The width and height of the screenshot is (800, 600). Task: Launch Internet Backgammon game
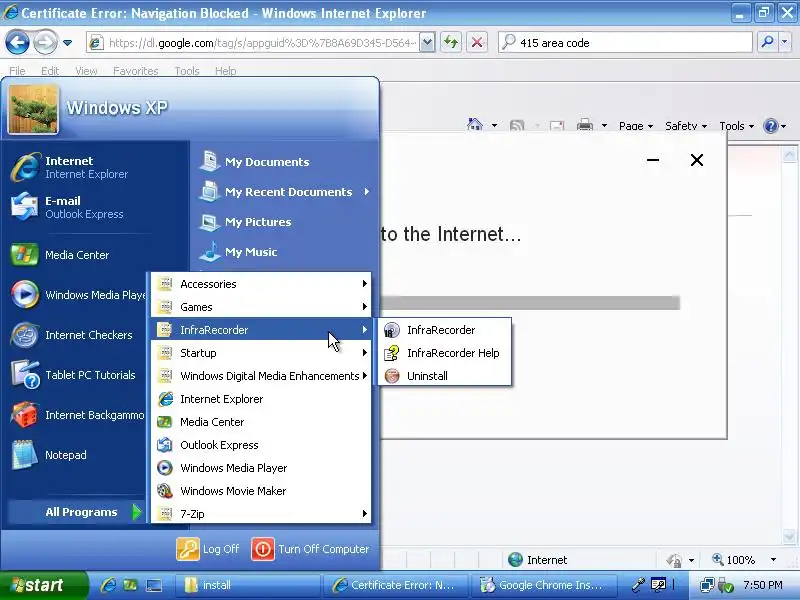[x=77, y=415]
